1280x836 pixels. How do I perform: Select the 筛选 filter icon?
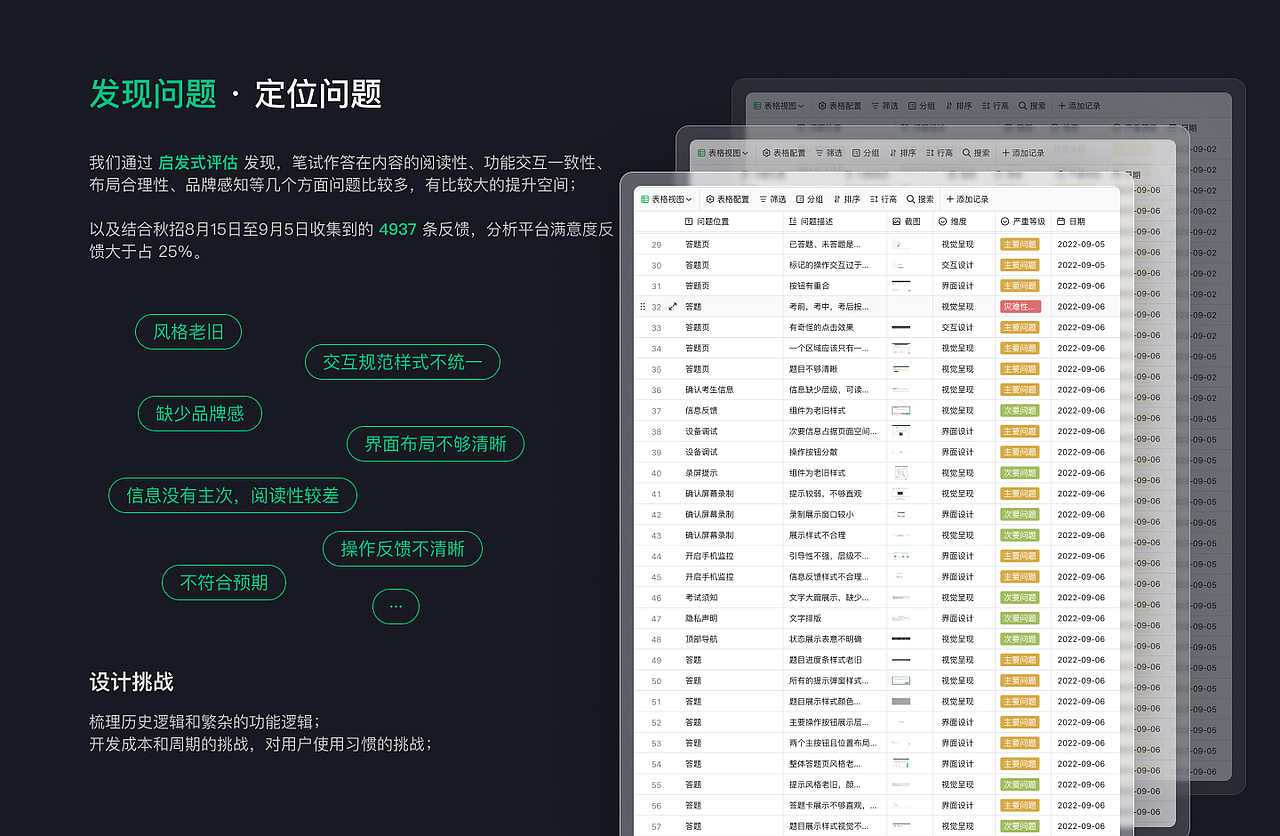pos(763,199)
